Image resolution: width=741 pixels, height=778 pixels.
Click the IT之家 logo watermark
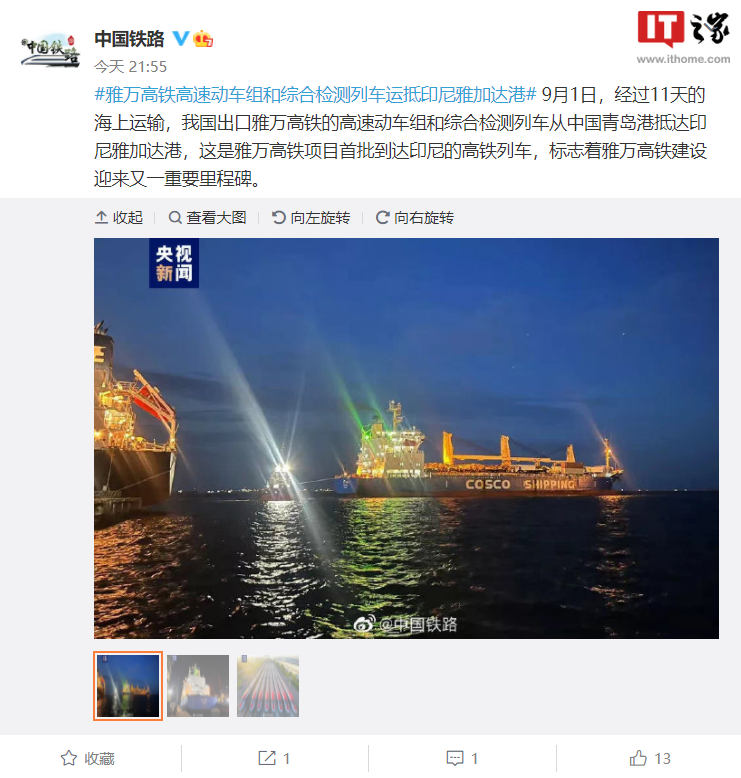(x=683, y=37)
